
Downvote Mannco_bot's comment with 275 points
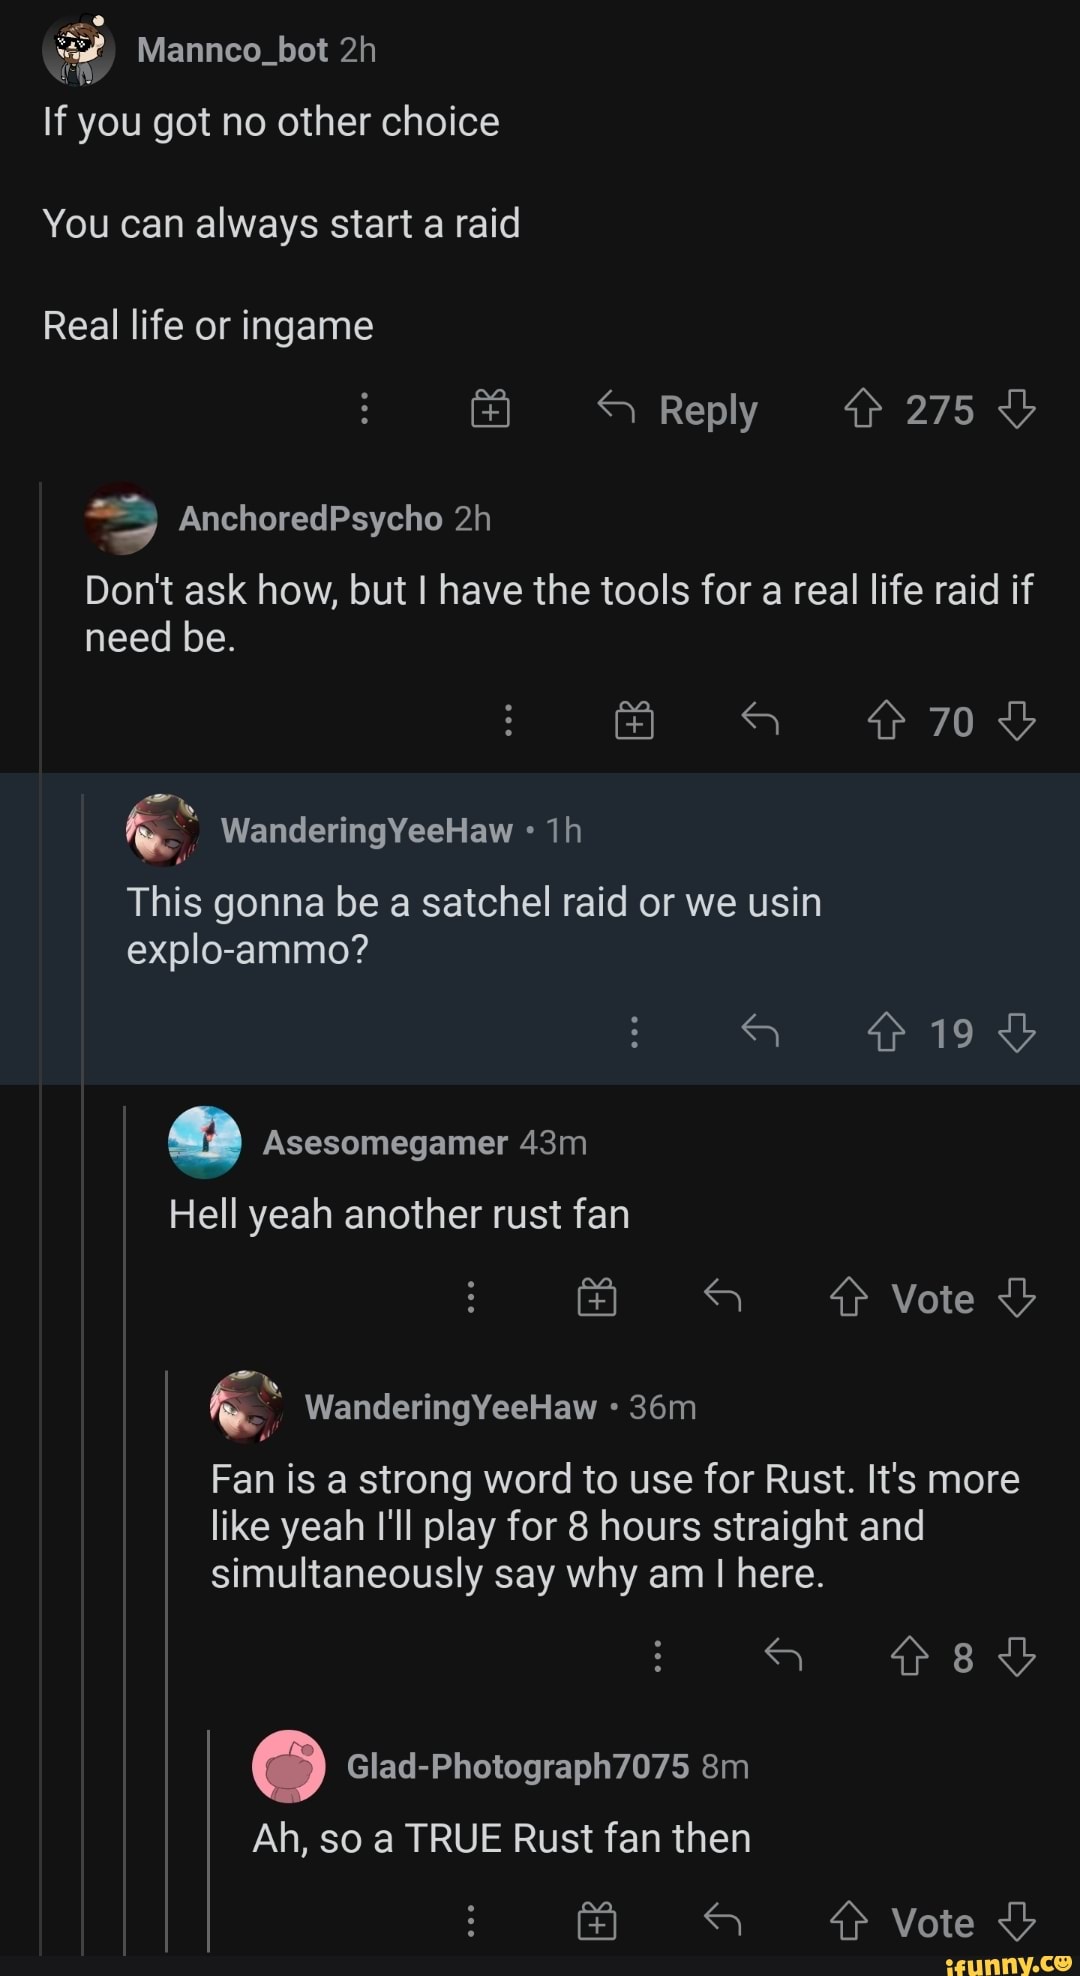(1017, 409)
